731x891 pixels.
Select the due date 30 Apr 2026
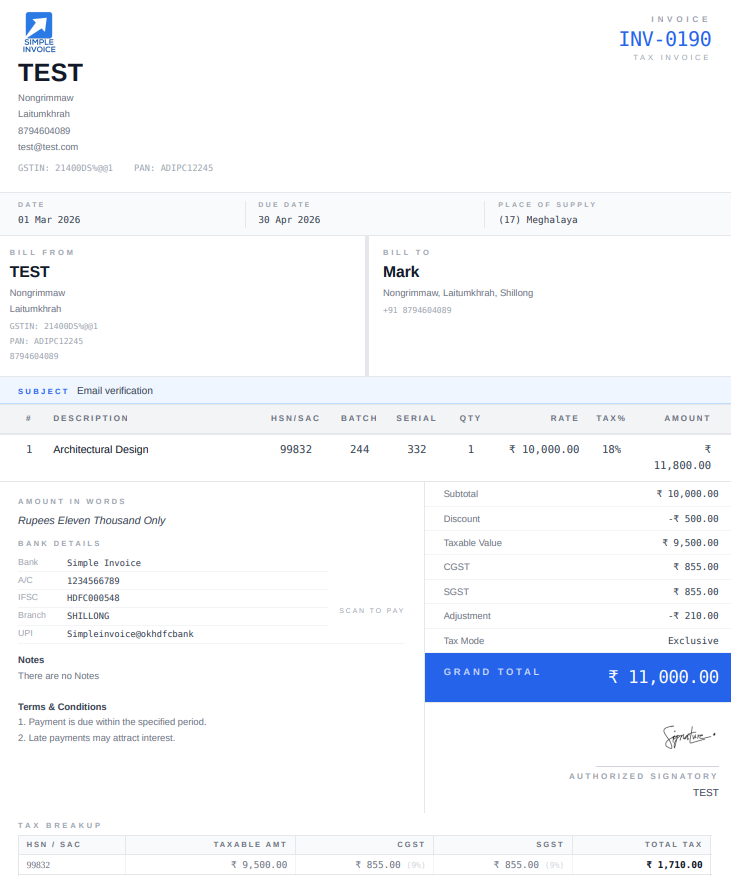[289, 220]
